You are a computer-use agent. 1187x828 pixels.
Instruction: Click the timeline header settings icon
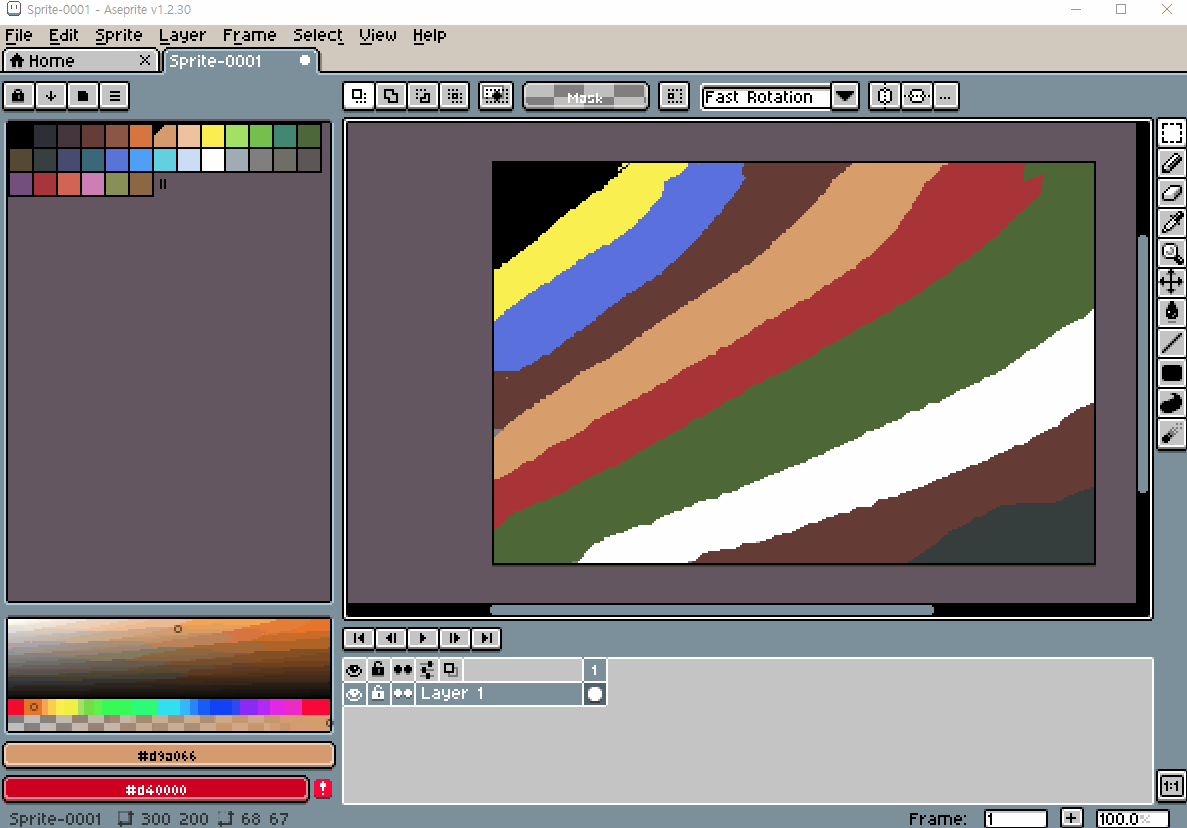pyautogui.click(x=426, y=670)
